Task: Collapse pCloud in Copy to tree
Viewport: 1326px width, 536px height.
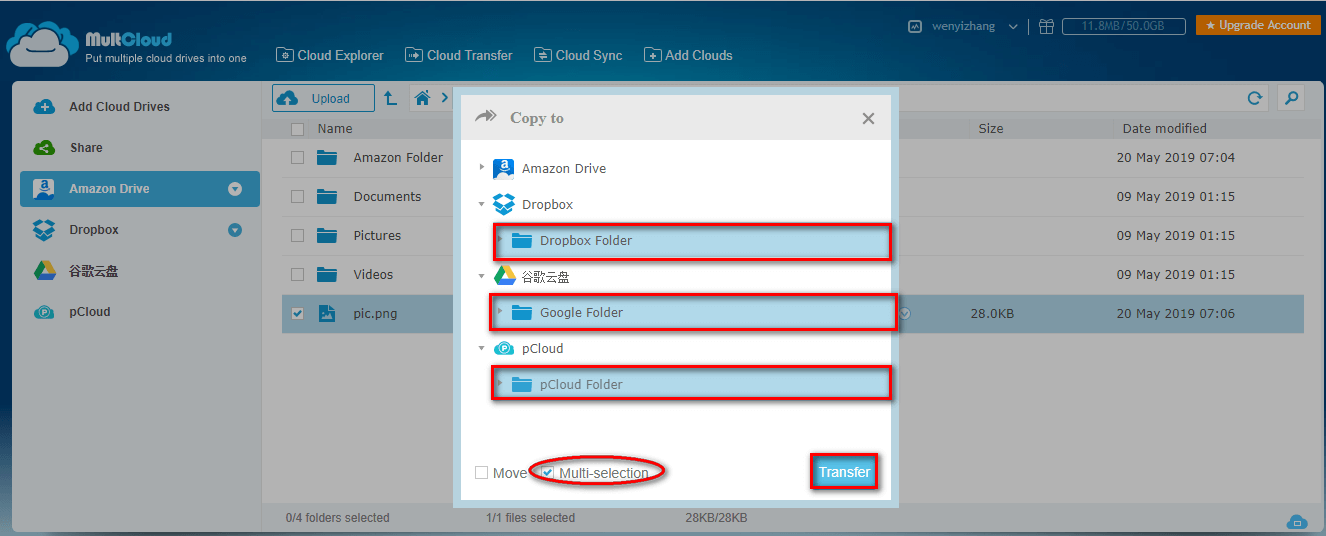Action: pos(481,348)
